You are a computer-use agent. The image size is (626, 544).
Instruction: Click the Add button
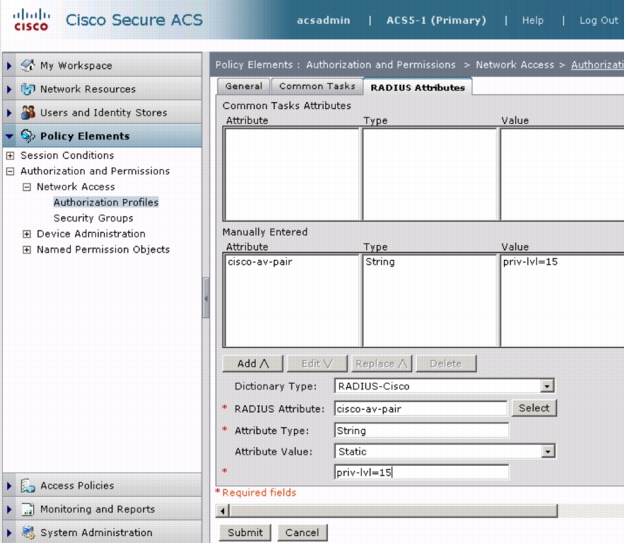tap(253, 364)
